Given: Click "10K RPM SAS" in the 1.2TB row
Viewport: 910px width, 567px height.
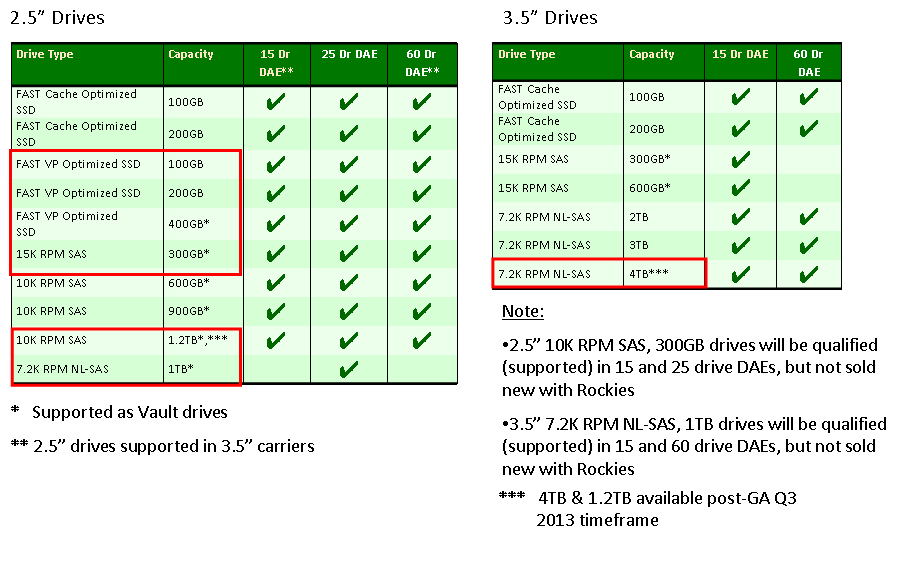Looking at the screenshot, I should (x=51, y=340).
